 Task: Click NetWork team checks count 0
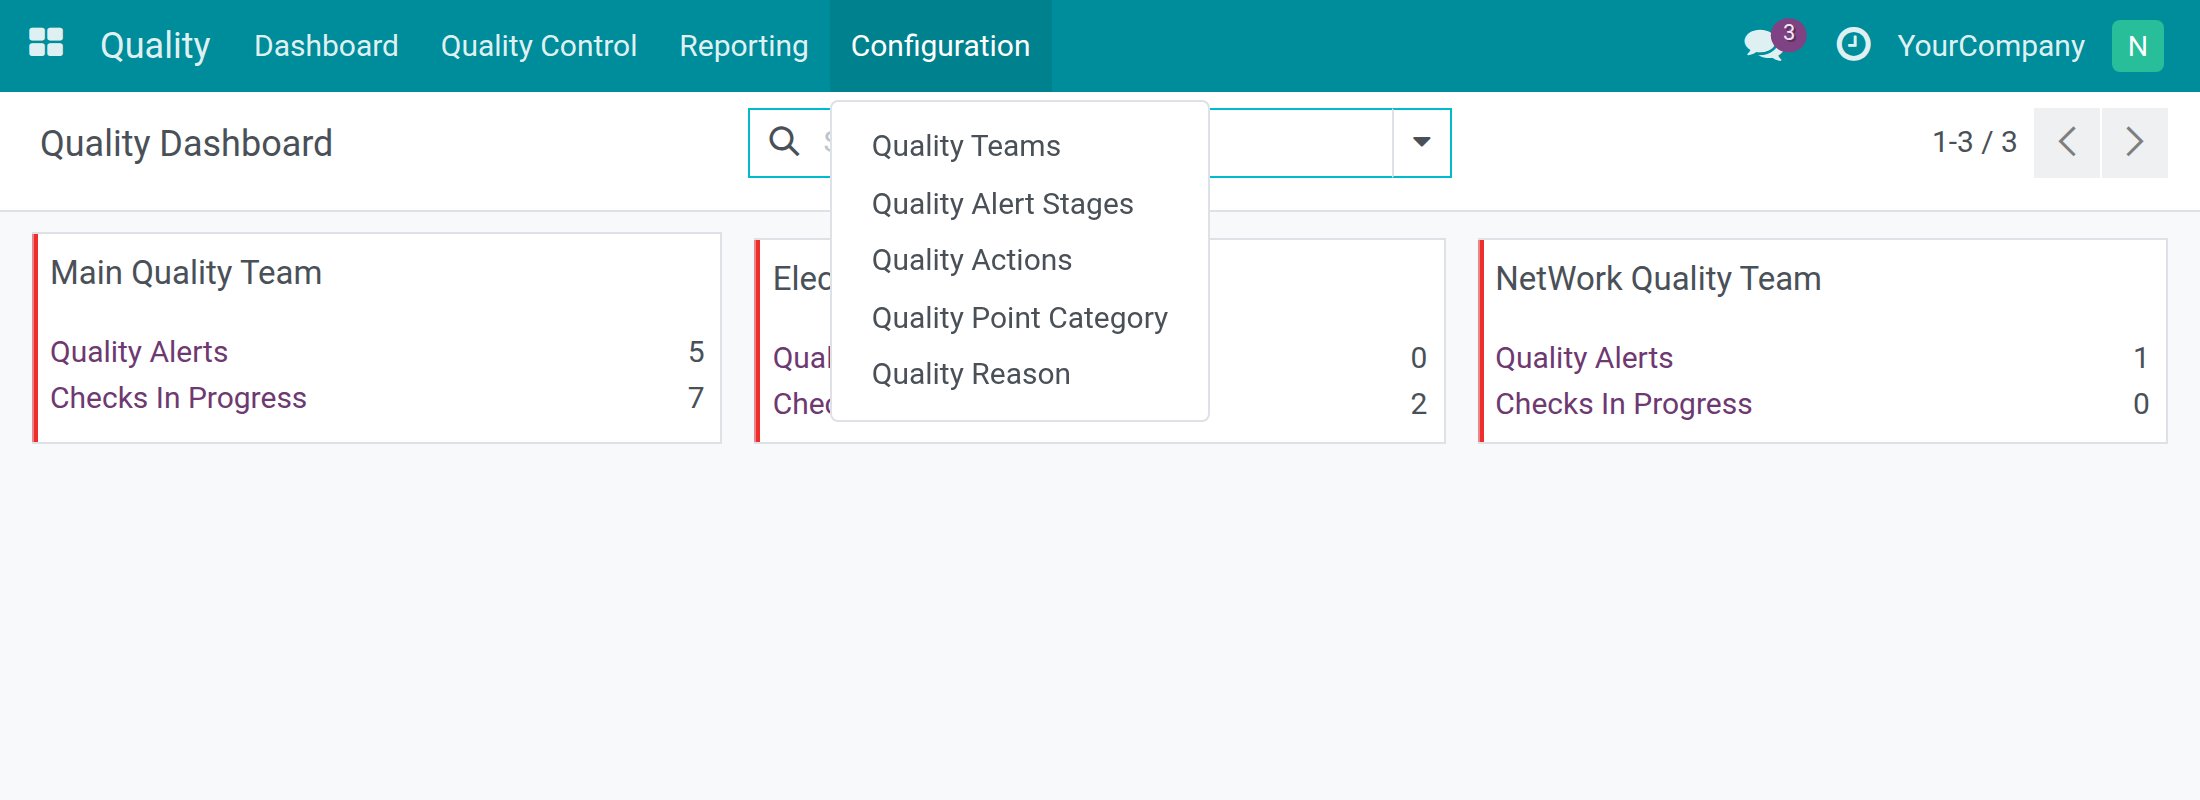2140,404
